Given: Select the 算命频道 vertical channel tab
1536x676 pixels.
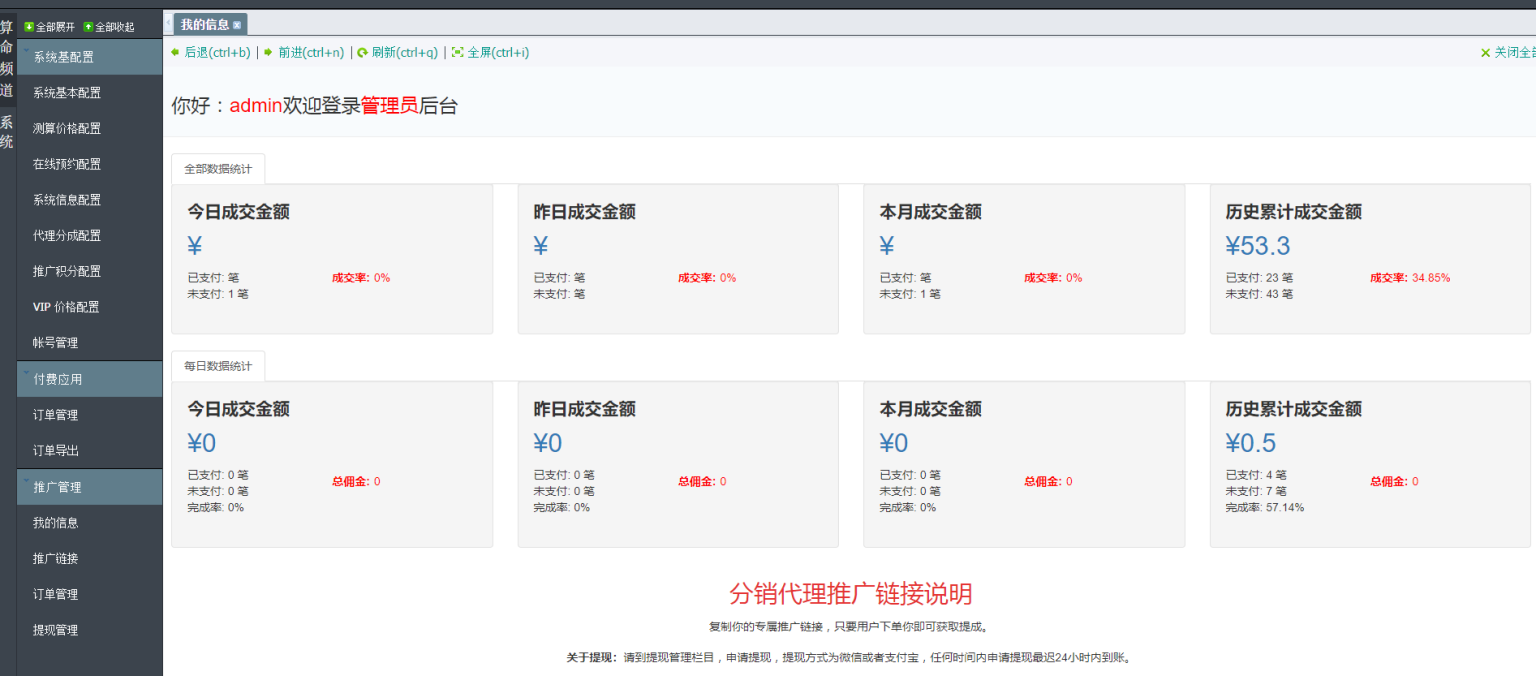Looking at the screenshot, I should (x=7, y=58).
